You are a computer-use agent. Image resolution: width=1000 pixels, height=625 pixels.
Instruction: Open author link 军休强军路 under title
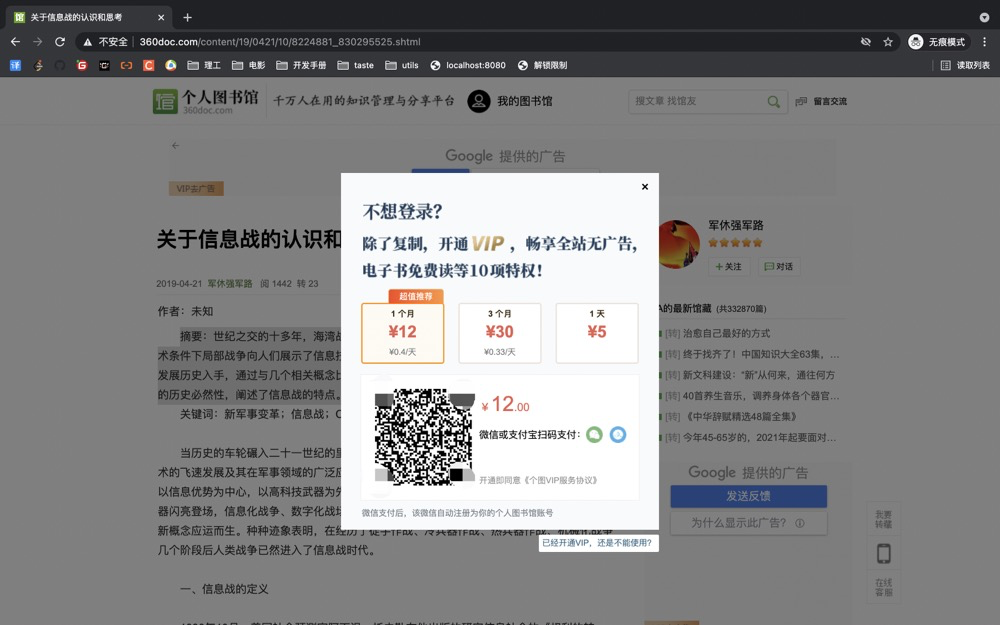[230, 283]
